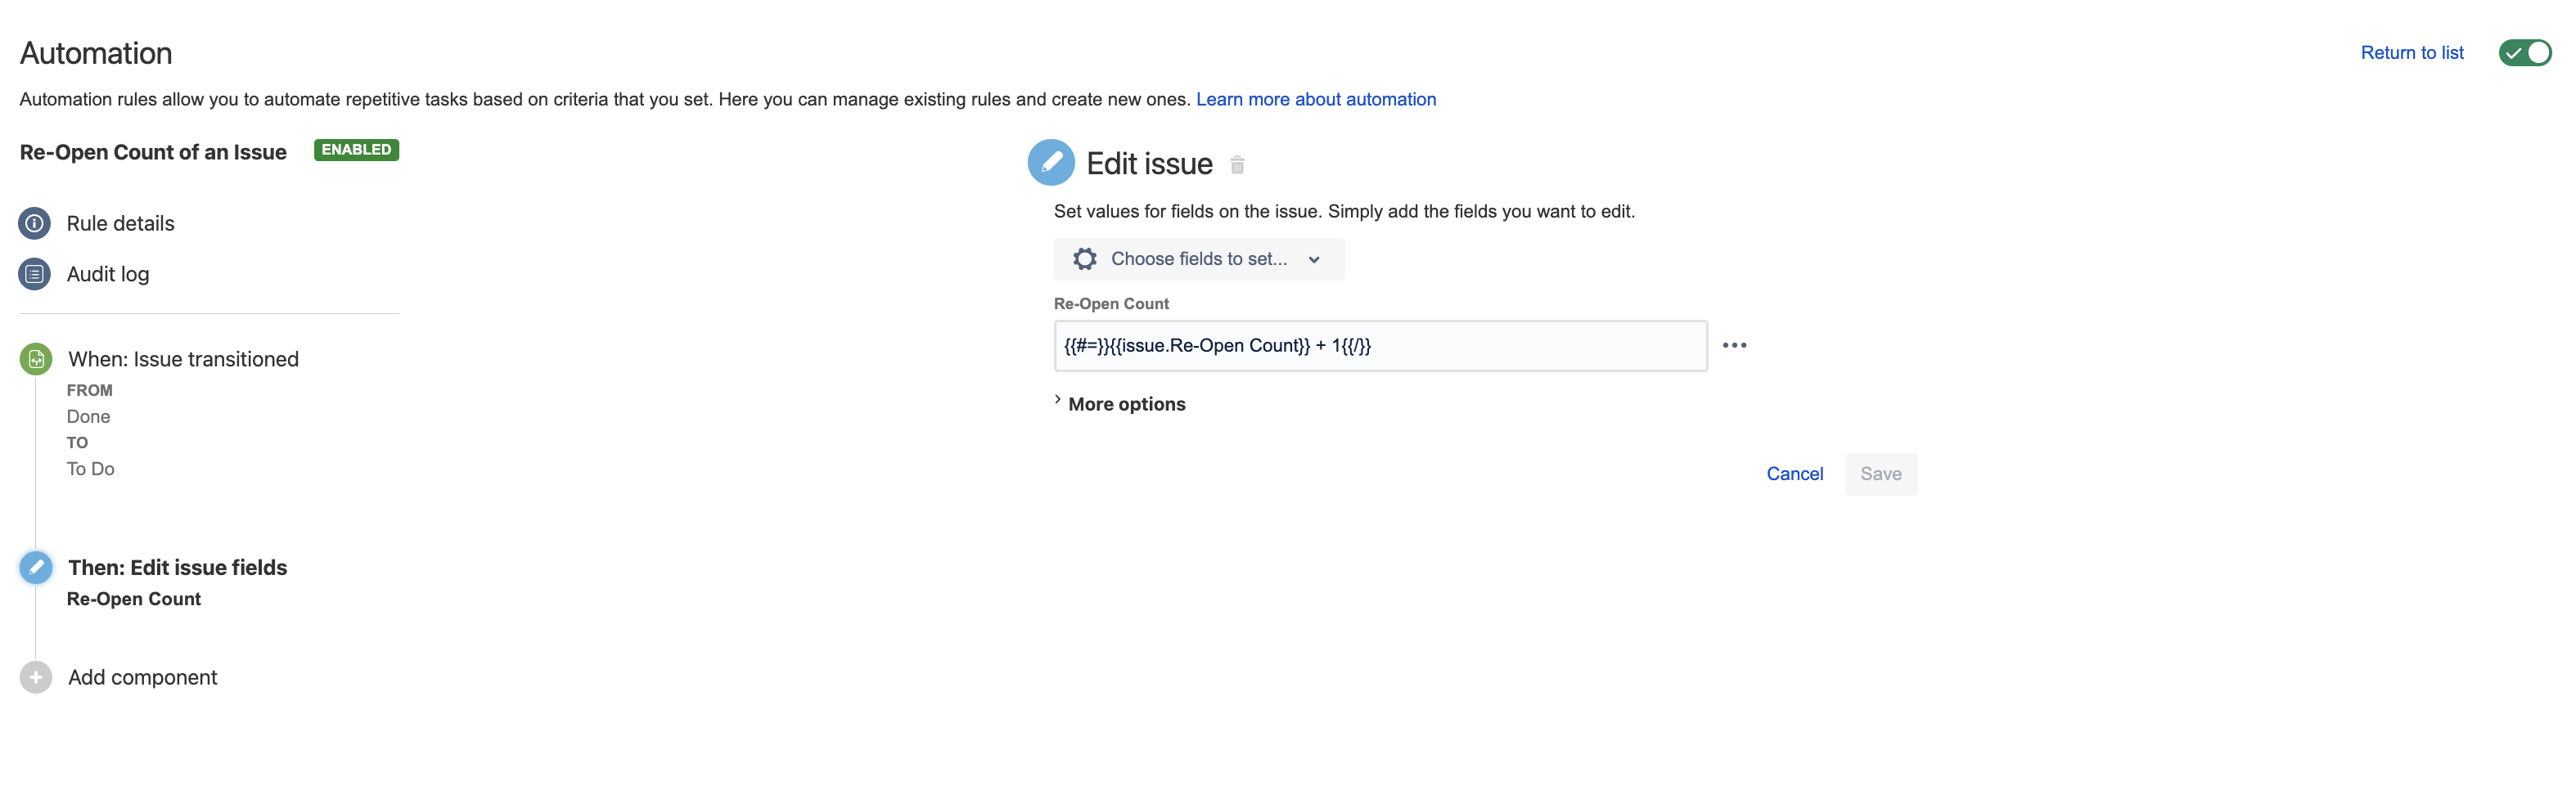This screenshot has height=786, width=2576.
Task: Open the Choose fields to set dropdown
Action: pos(1198,259)
